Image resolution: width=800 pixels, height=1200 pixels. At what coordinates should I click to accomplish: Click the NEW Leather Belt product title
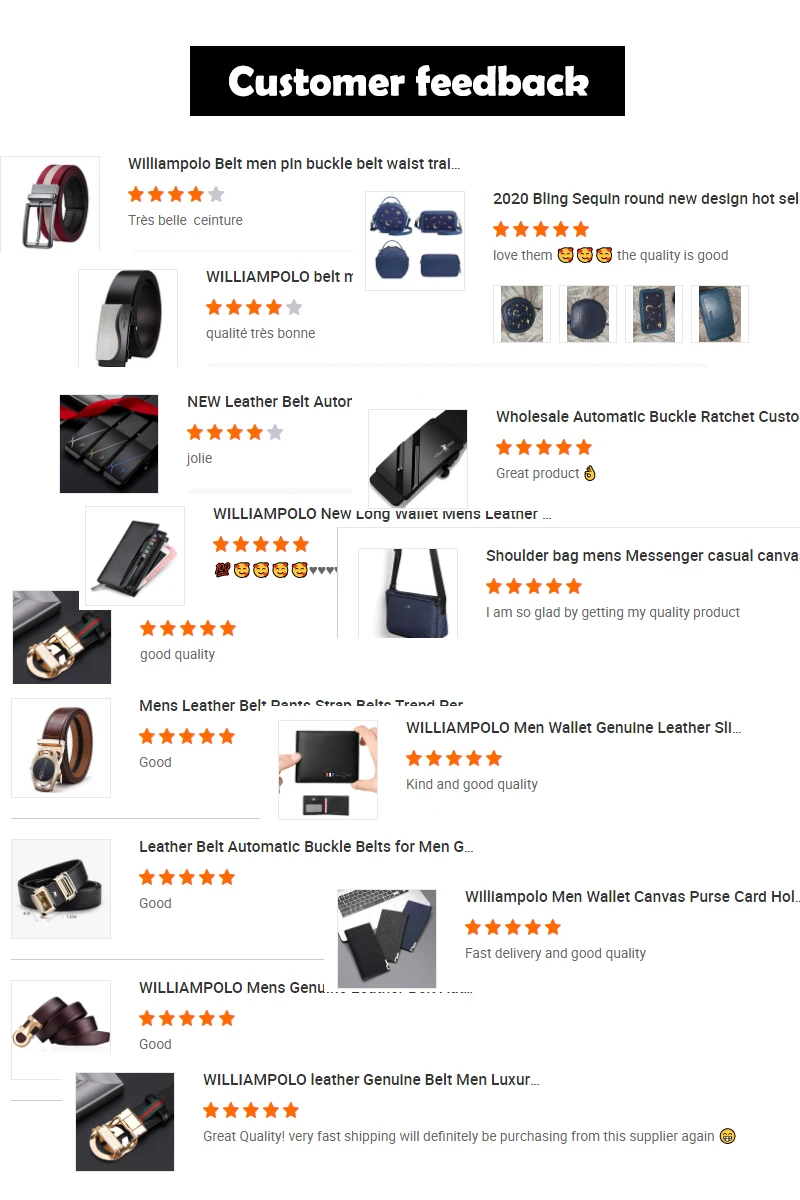(x=270, y=402)
